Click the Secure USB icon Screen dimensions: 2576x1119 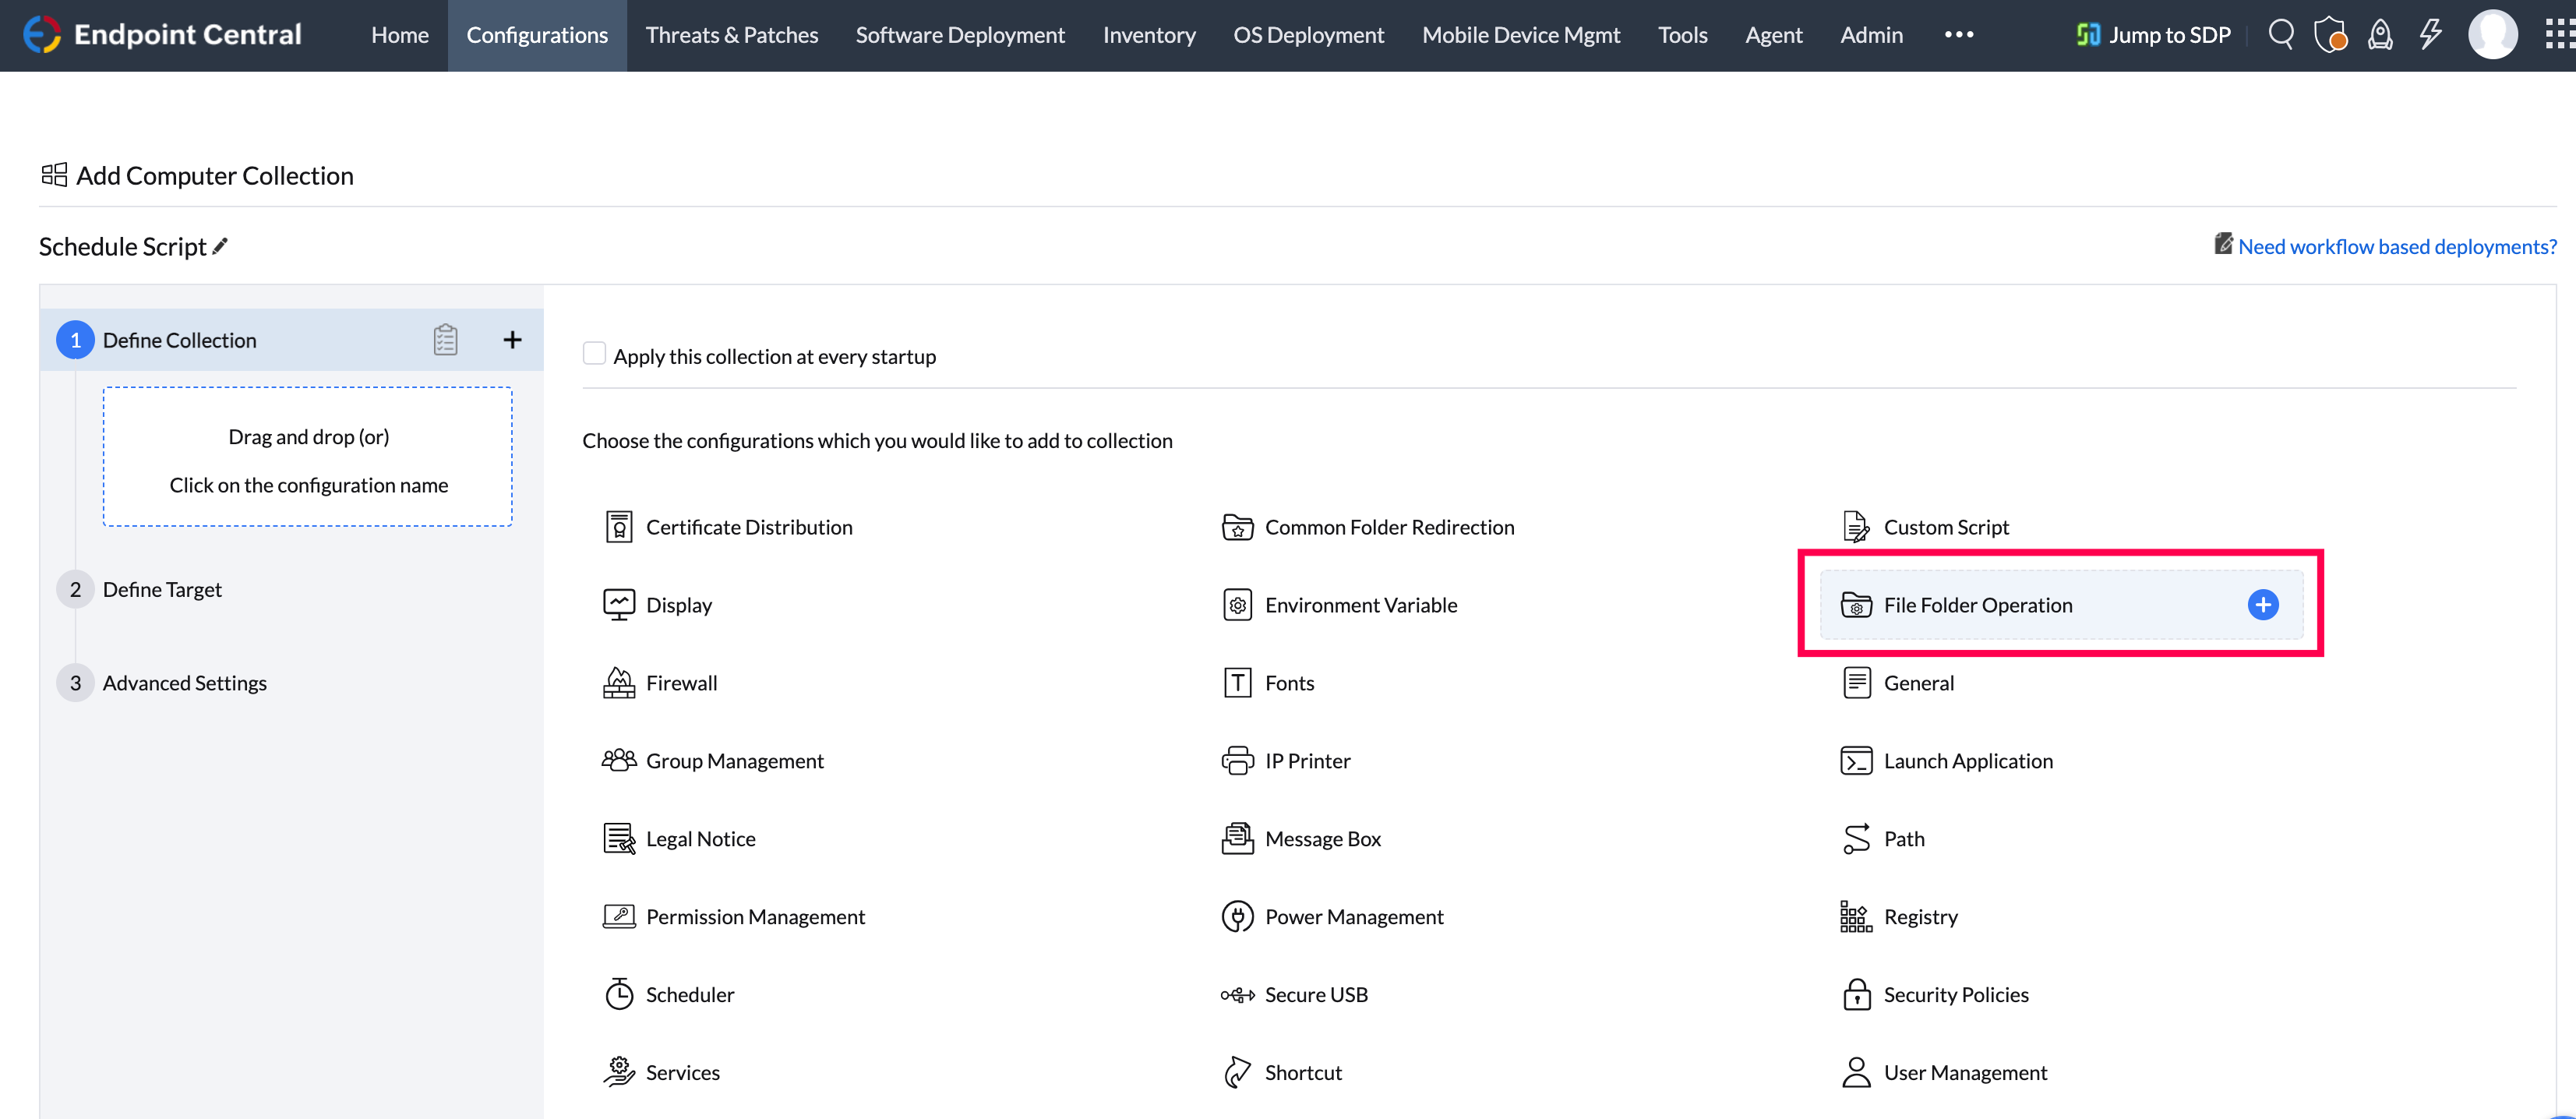click(x=1238, y=995)
